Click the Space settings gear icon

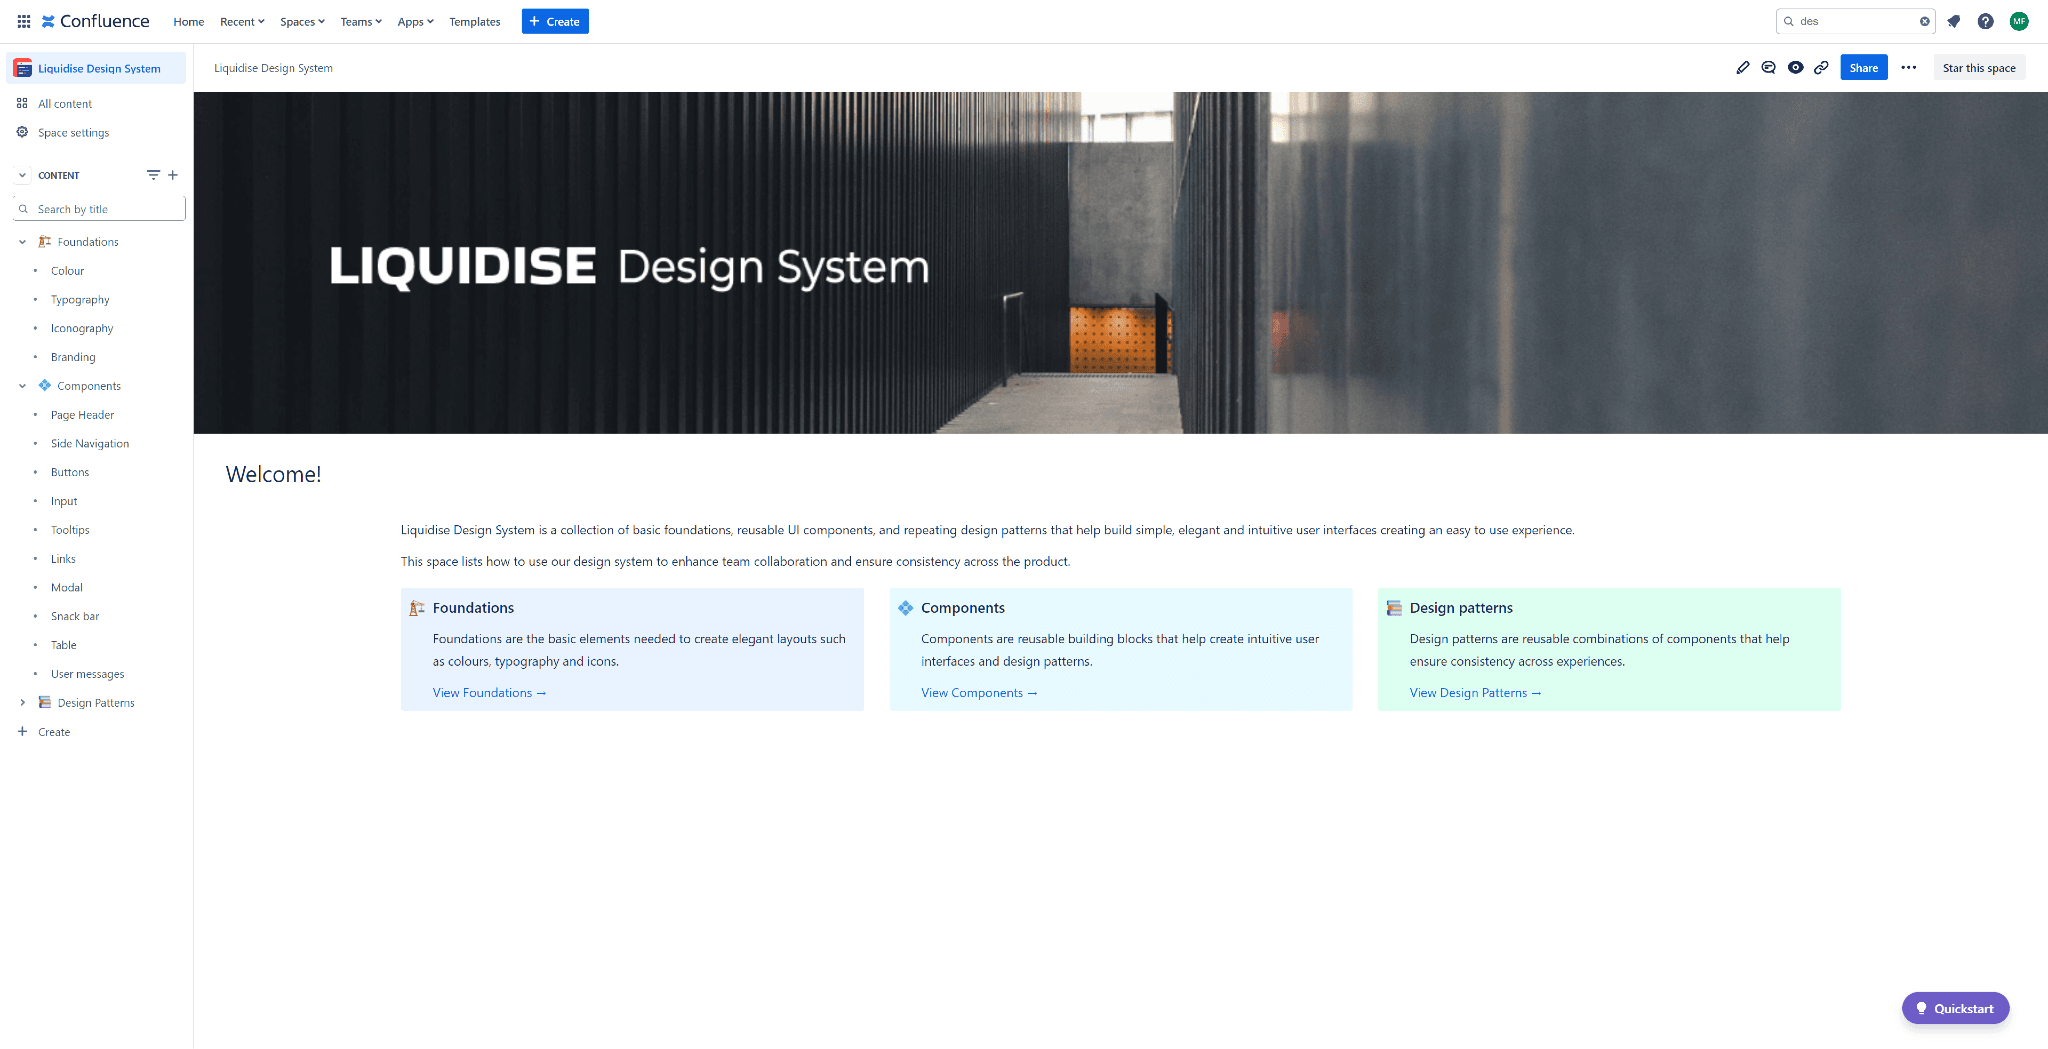click(22, 132)
